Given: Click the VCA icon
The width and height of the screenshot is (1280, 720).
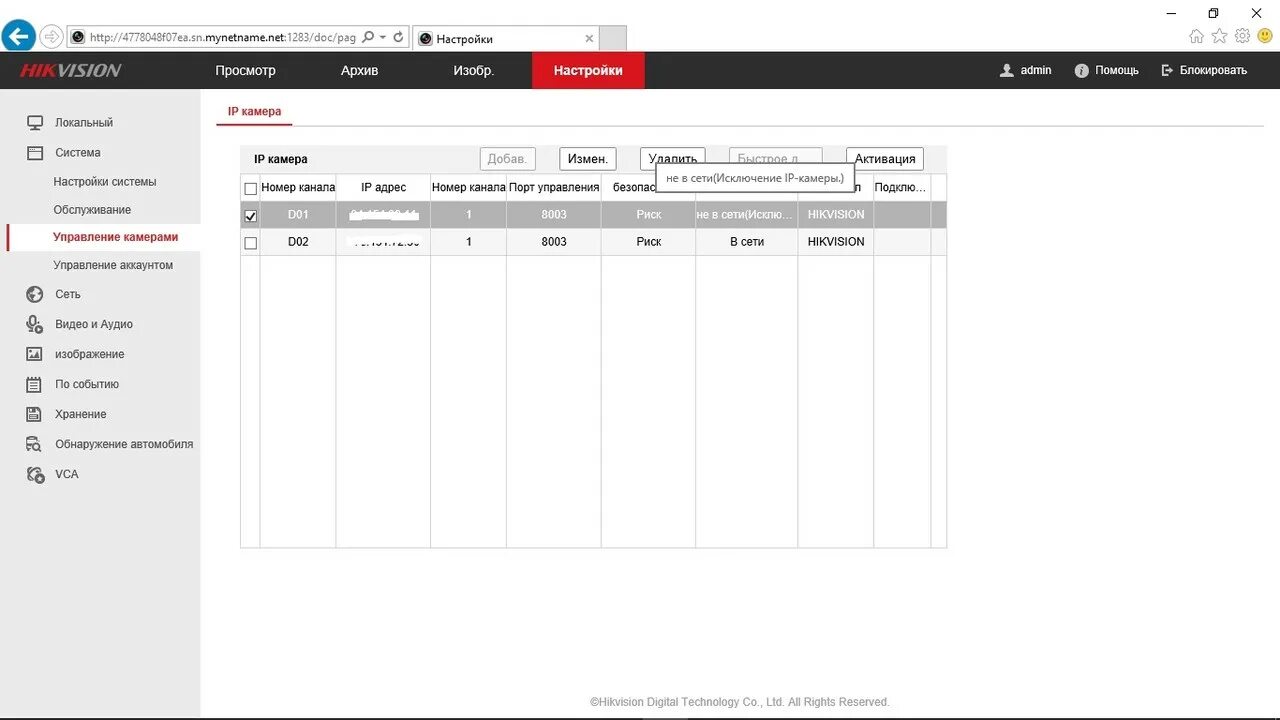Looking at the screenshot, I should coord(35,474).
